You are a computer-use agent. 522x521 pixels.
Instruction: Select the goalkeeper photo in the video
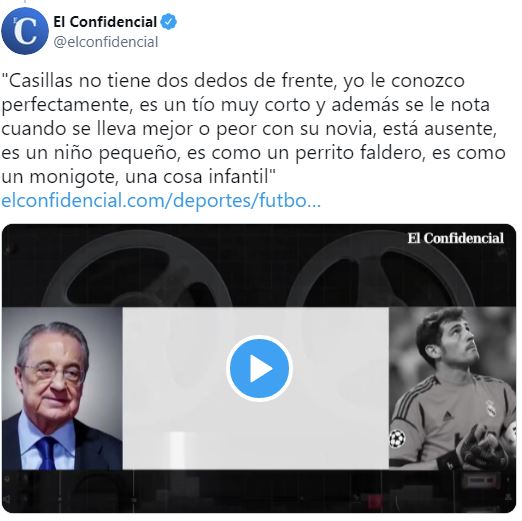[x=452, y=388]
